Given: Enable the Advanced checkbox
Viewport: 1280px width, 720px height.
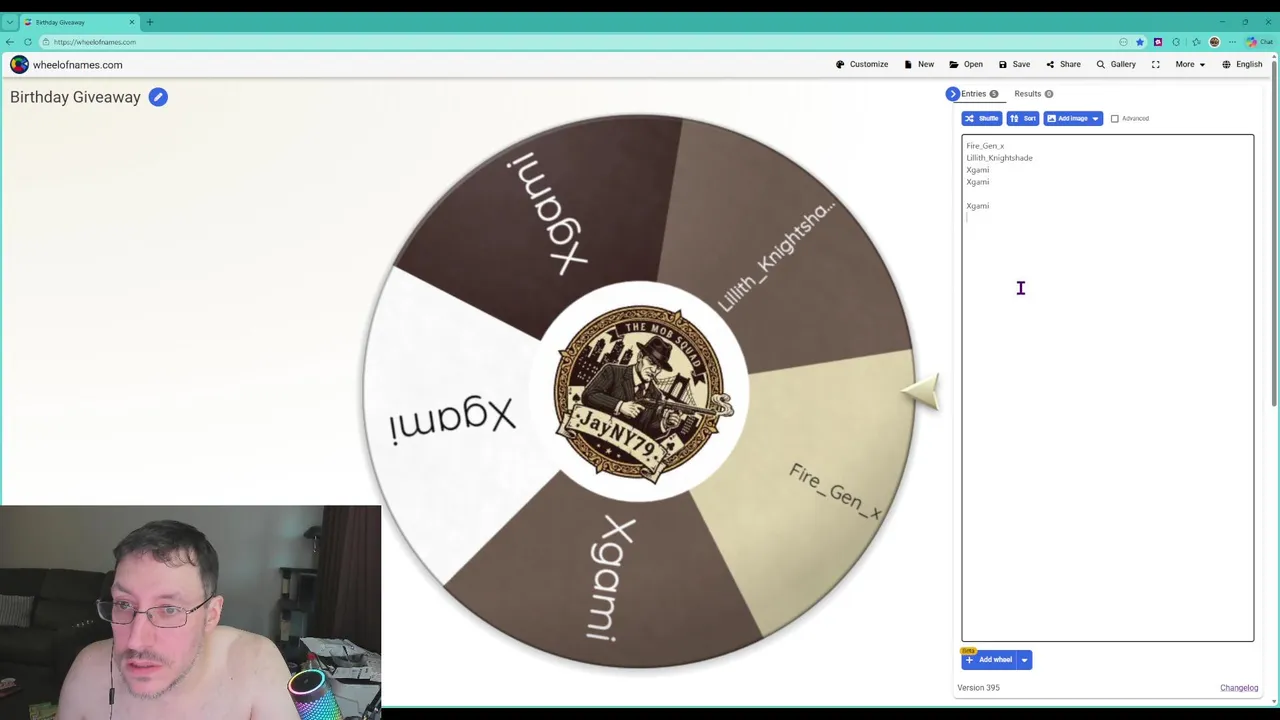Looking at the screenshot, I should [1115, 118].
